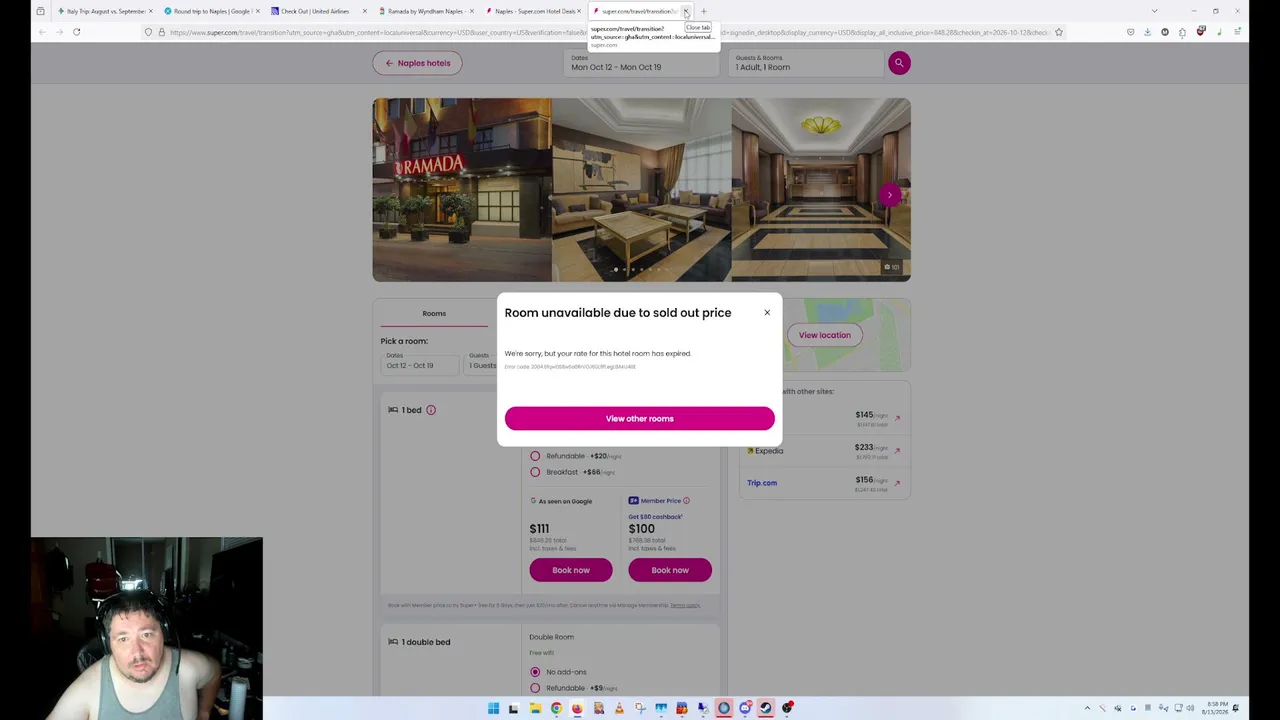The height and width of the screenshot is (720, 1280).
Task: Select the Refundable +$20 option
Action: (x=535, y=456)
